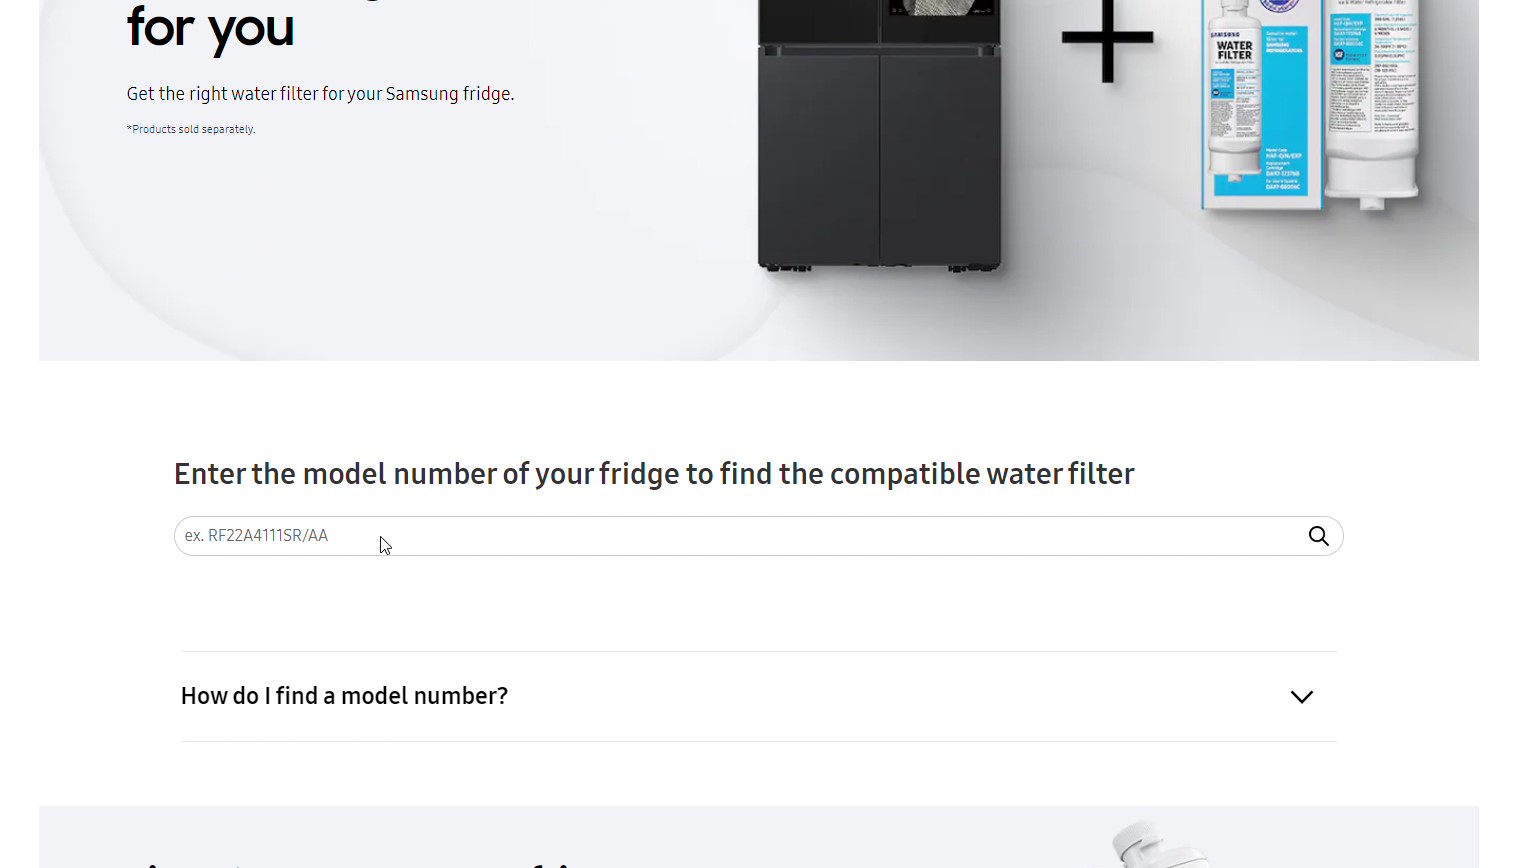
Task: Click the "Enter the model number" heading
Action: pyautogui.click(x=654, y=474)
